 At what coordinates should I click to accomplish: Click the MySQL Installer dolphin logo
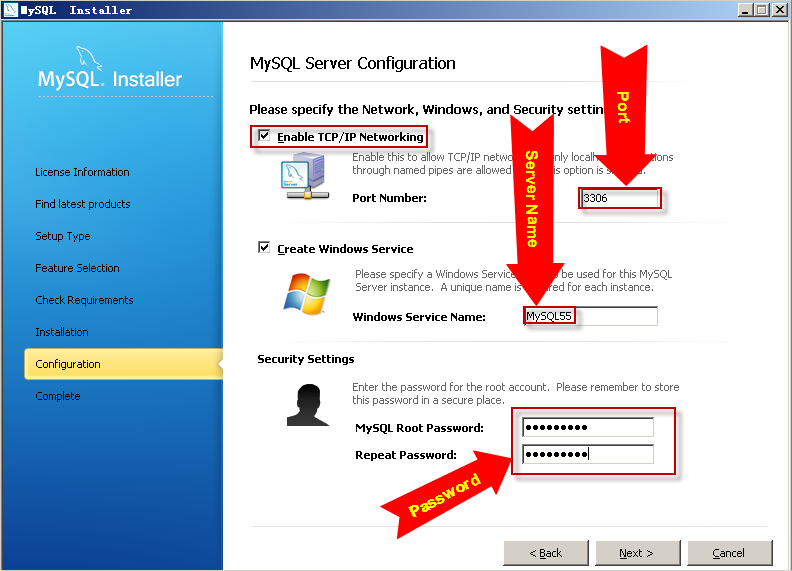110,69
